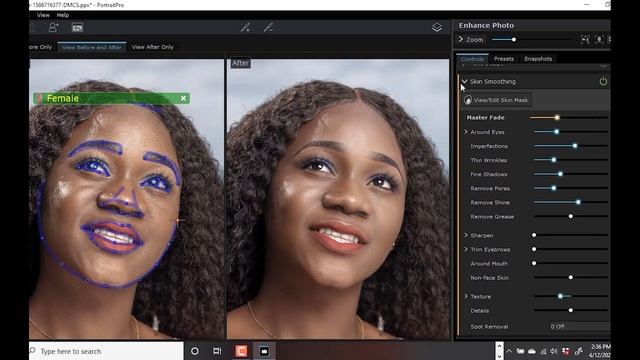This screenshot has width=640, height=360.
Task: Click View/Edit Skin Mask button
Action: pos(497,100)
